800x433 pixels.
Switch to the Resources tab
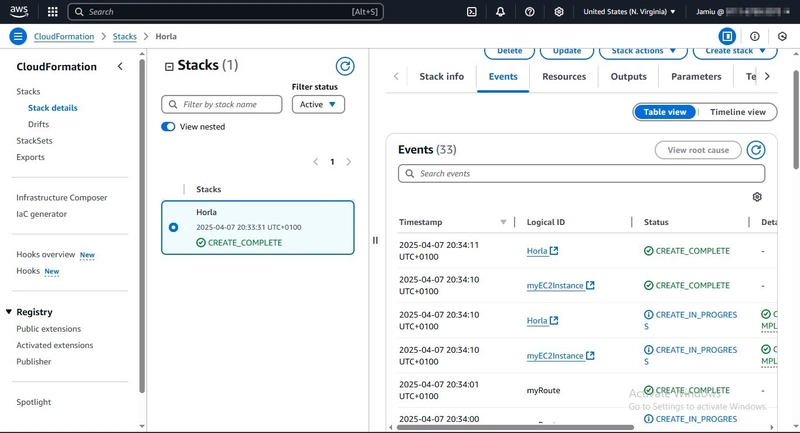point(564,77)
